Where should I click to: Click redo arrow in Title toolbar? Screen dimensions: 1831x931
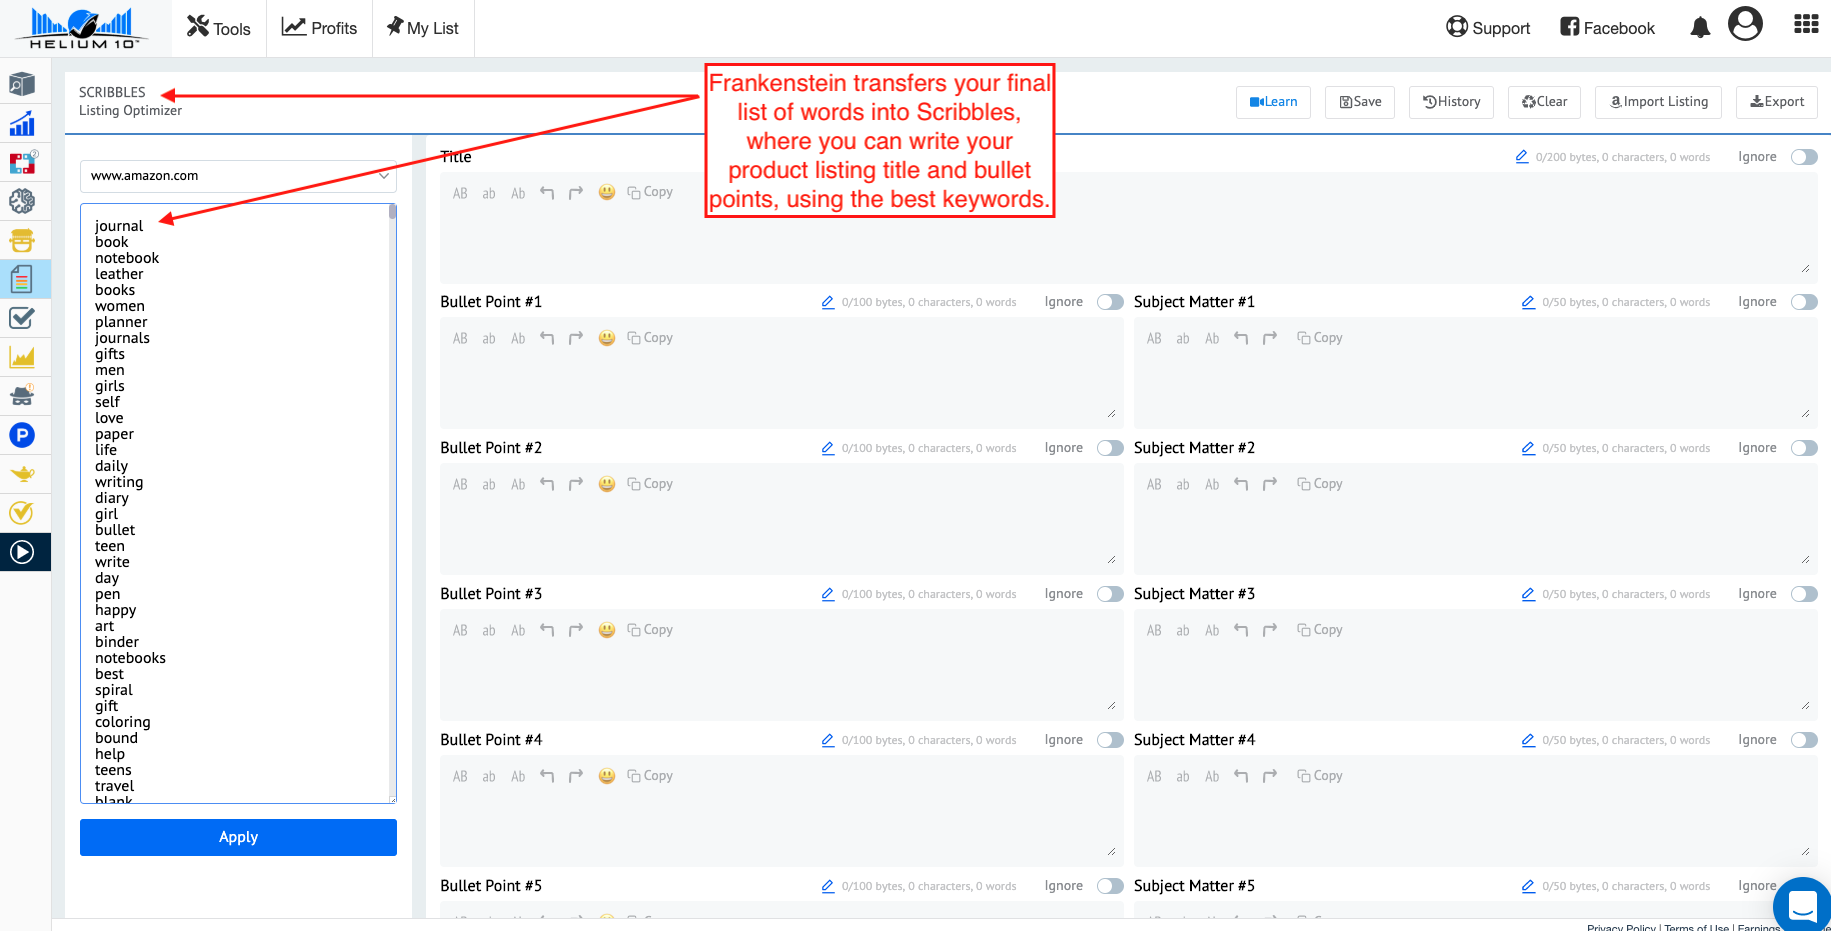click(x=576, y=193)
